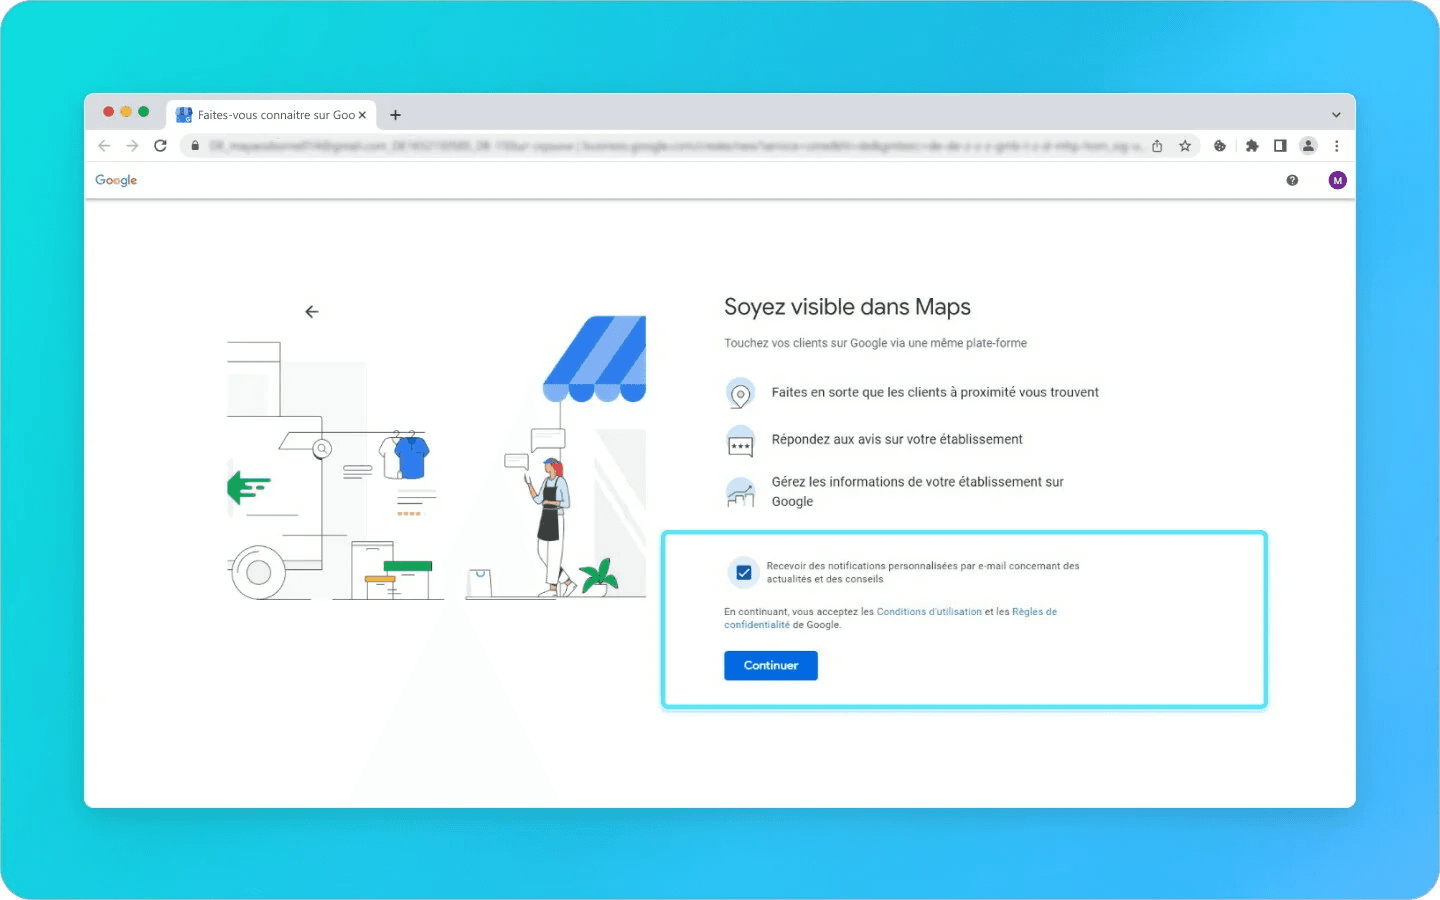Open the Conditions d'utilisation link

coord(929,612)
